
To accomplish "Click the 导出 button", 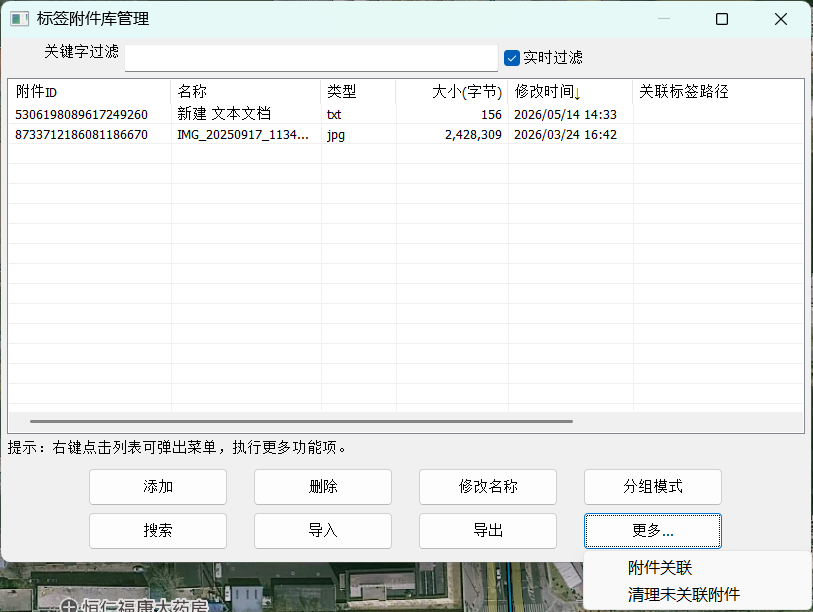I will 488,531.
